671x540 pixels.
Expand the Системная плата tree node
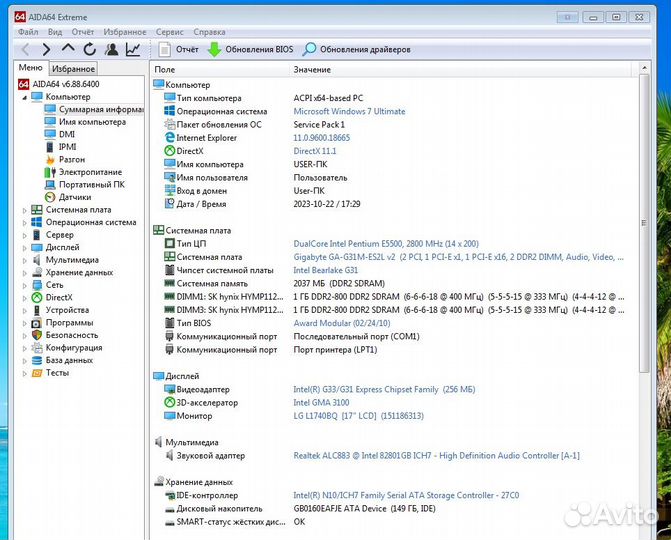[25, 210]
